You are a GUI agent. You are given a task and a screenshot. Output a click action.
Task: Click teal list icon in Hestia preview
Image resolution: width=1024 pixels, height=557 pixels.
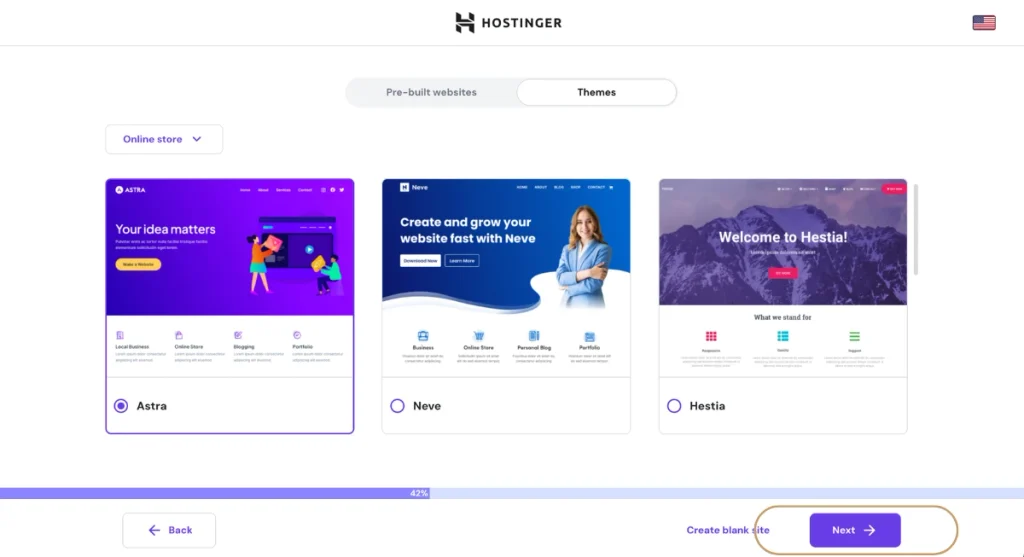783,336
